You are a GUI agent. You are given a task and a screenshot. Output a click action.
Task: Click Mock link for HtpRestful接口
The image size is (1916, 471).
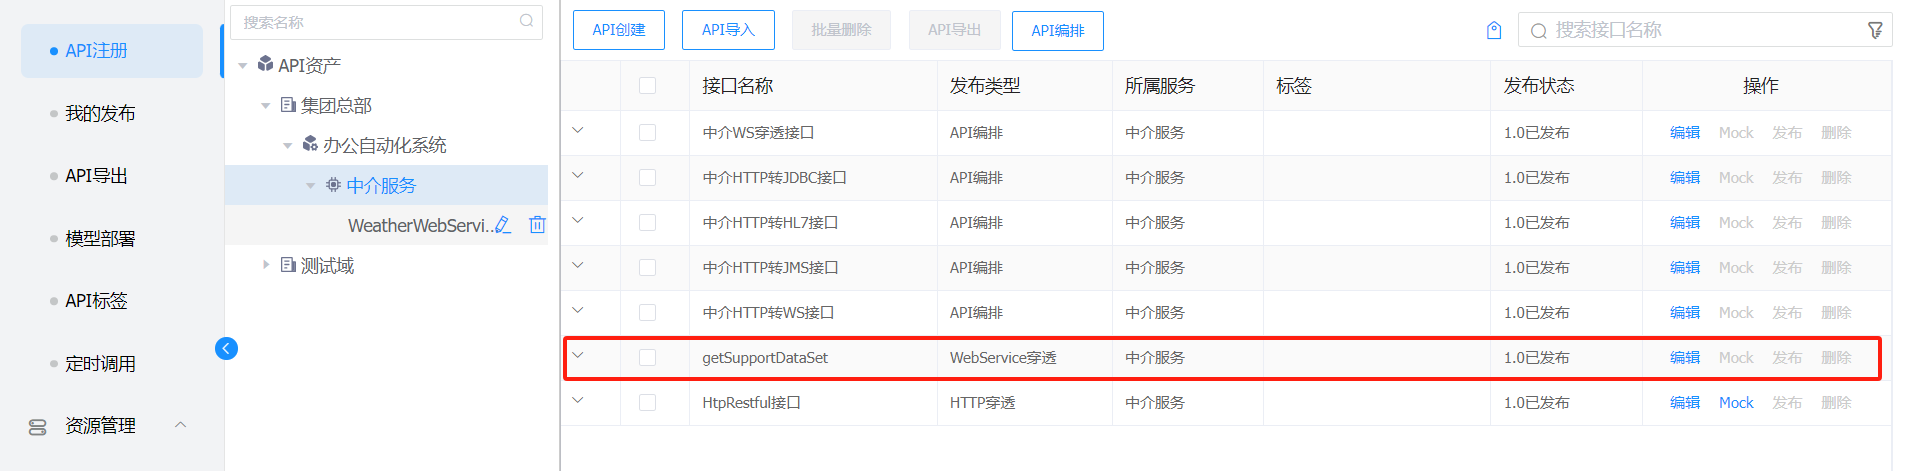(1736, 403)
